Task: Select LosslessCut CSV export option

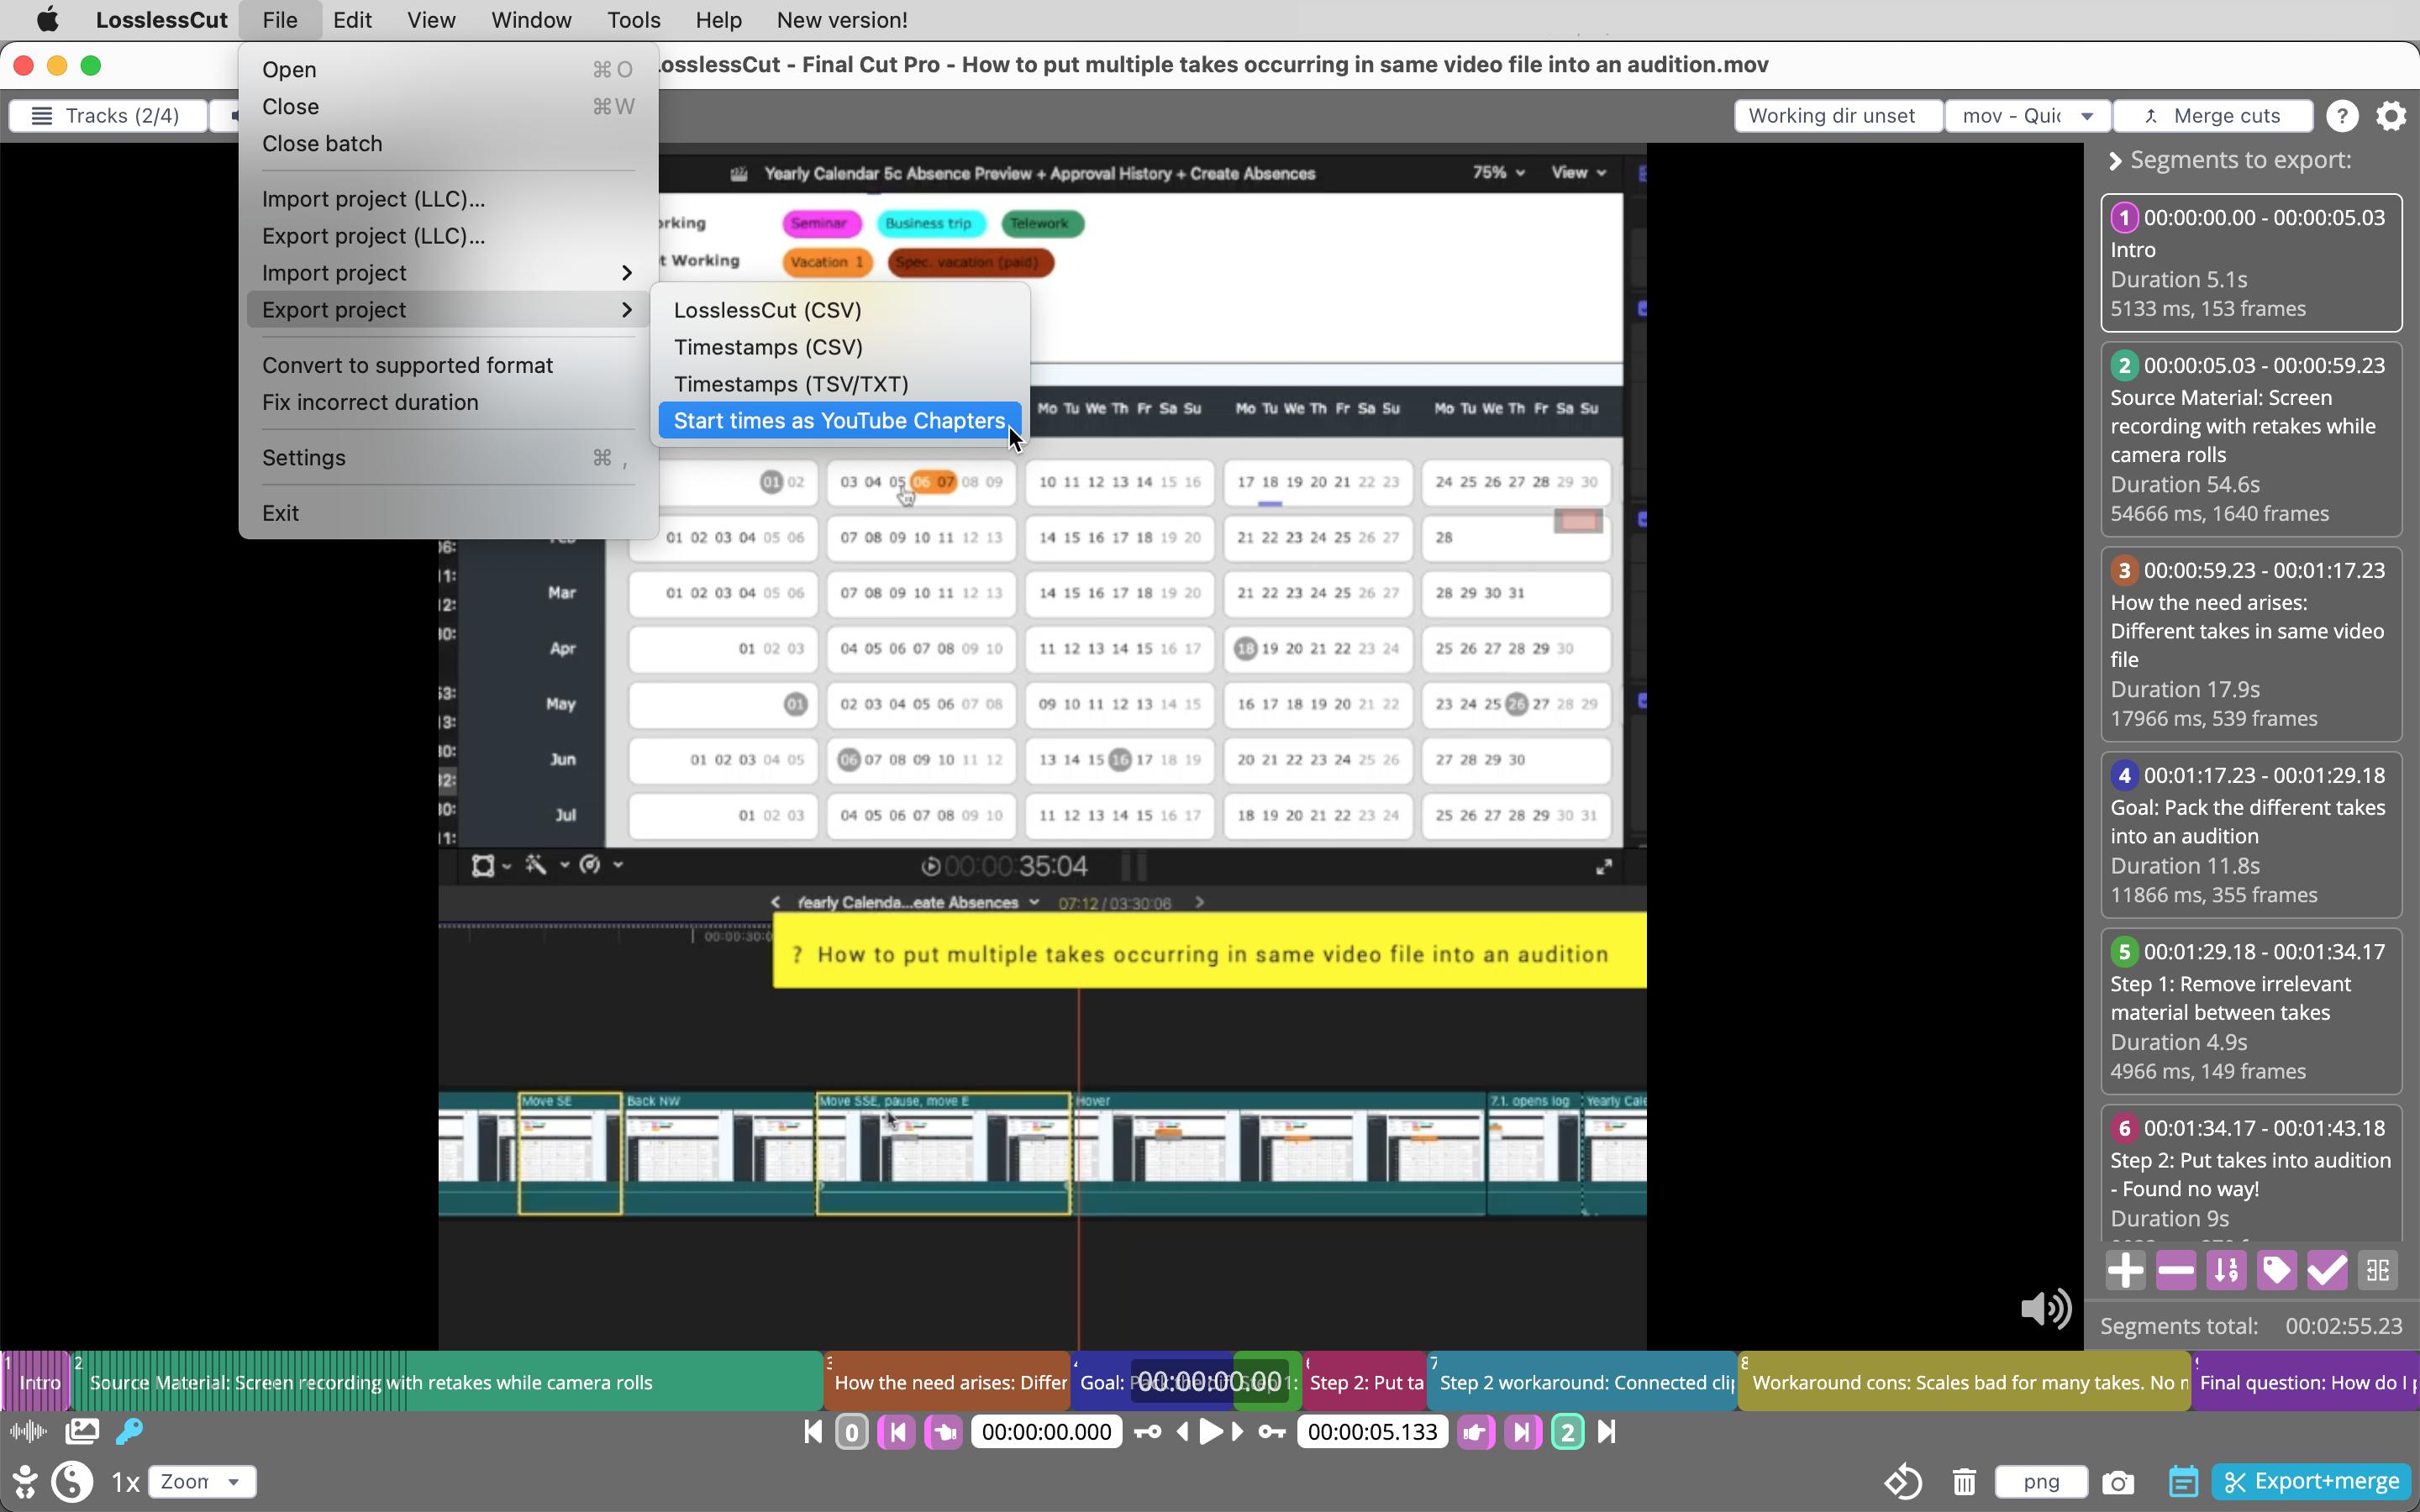Action: pos(766,308)
